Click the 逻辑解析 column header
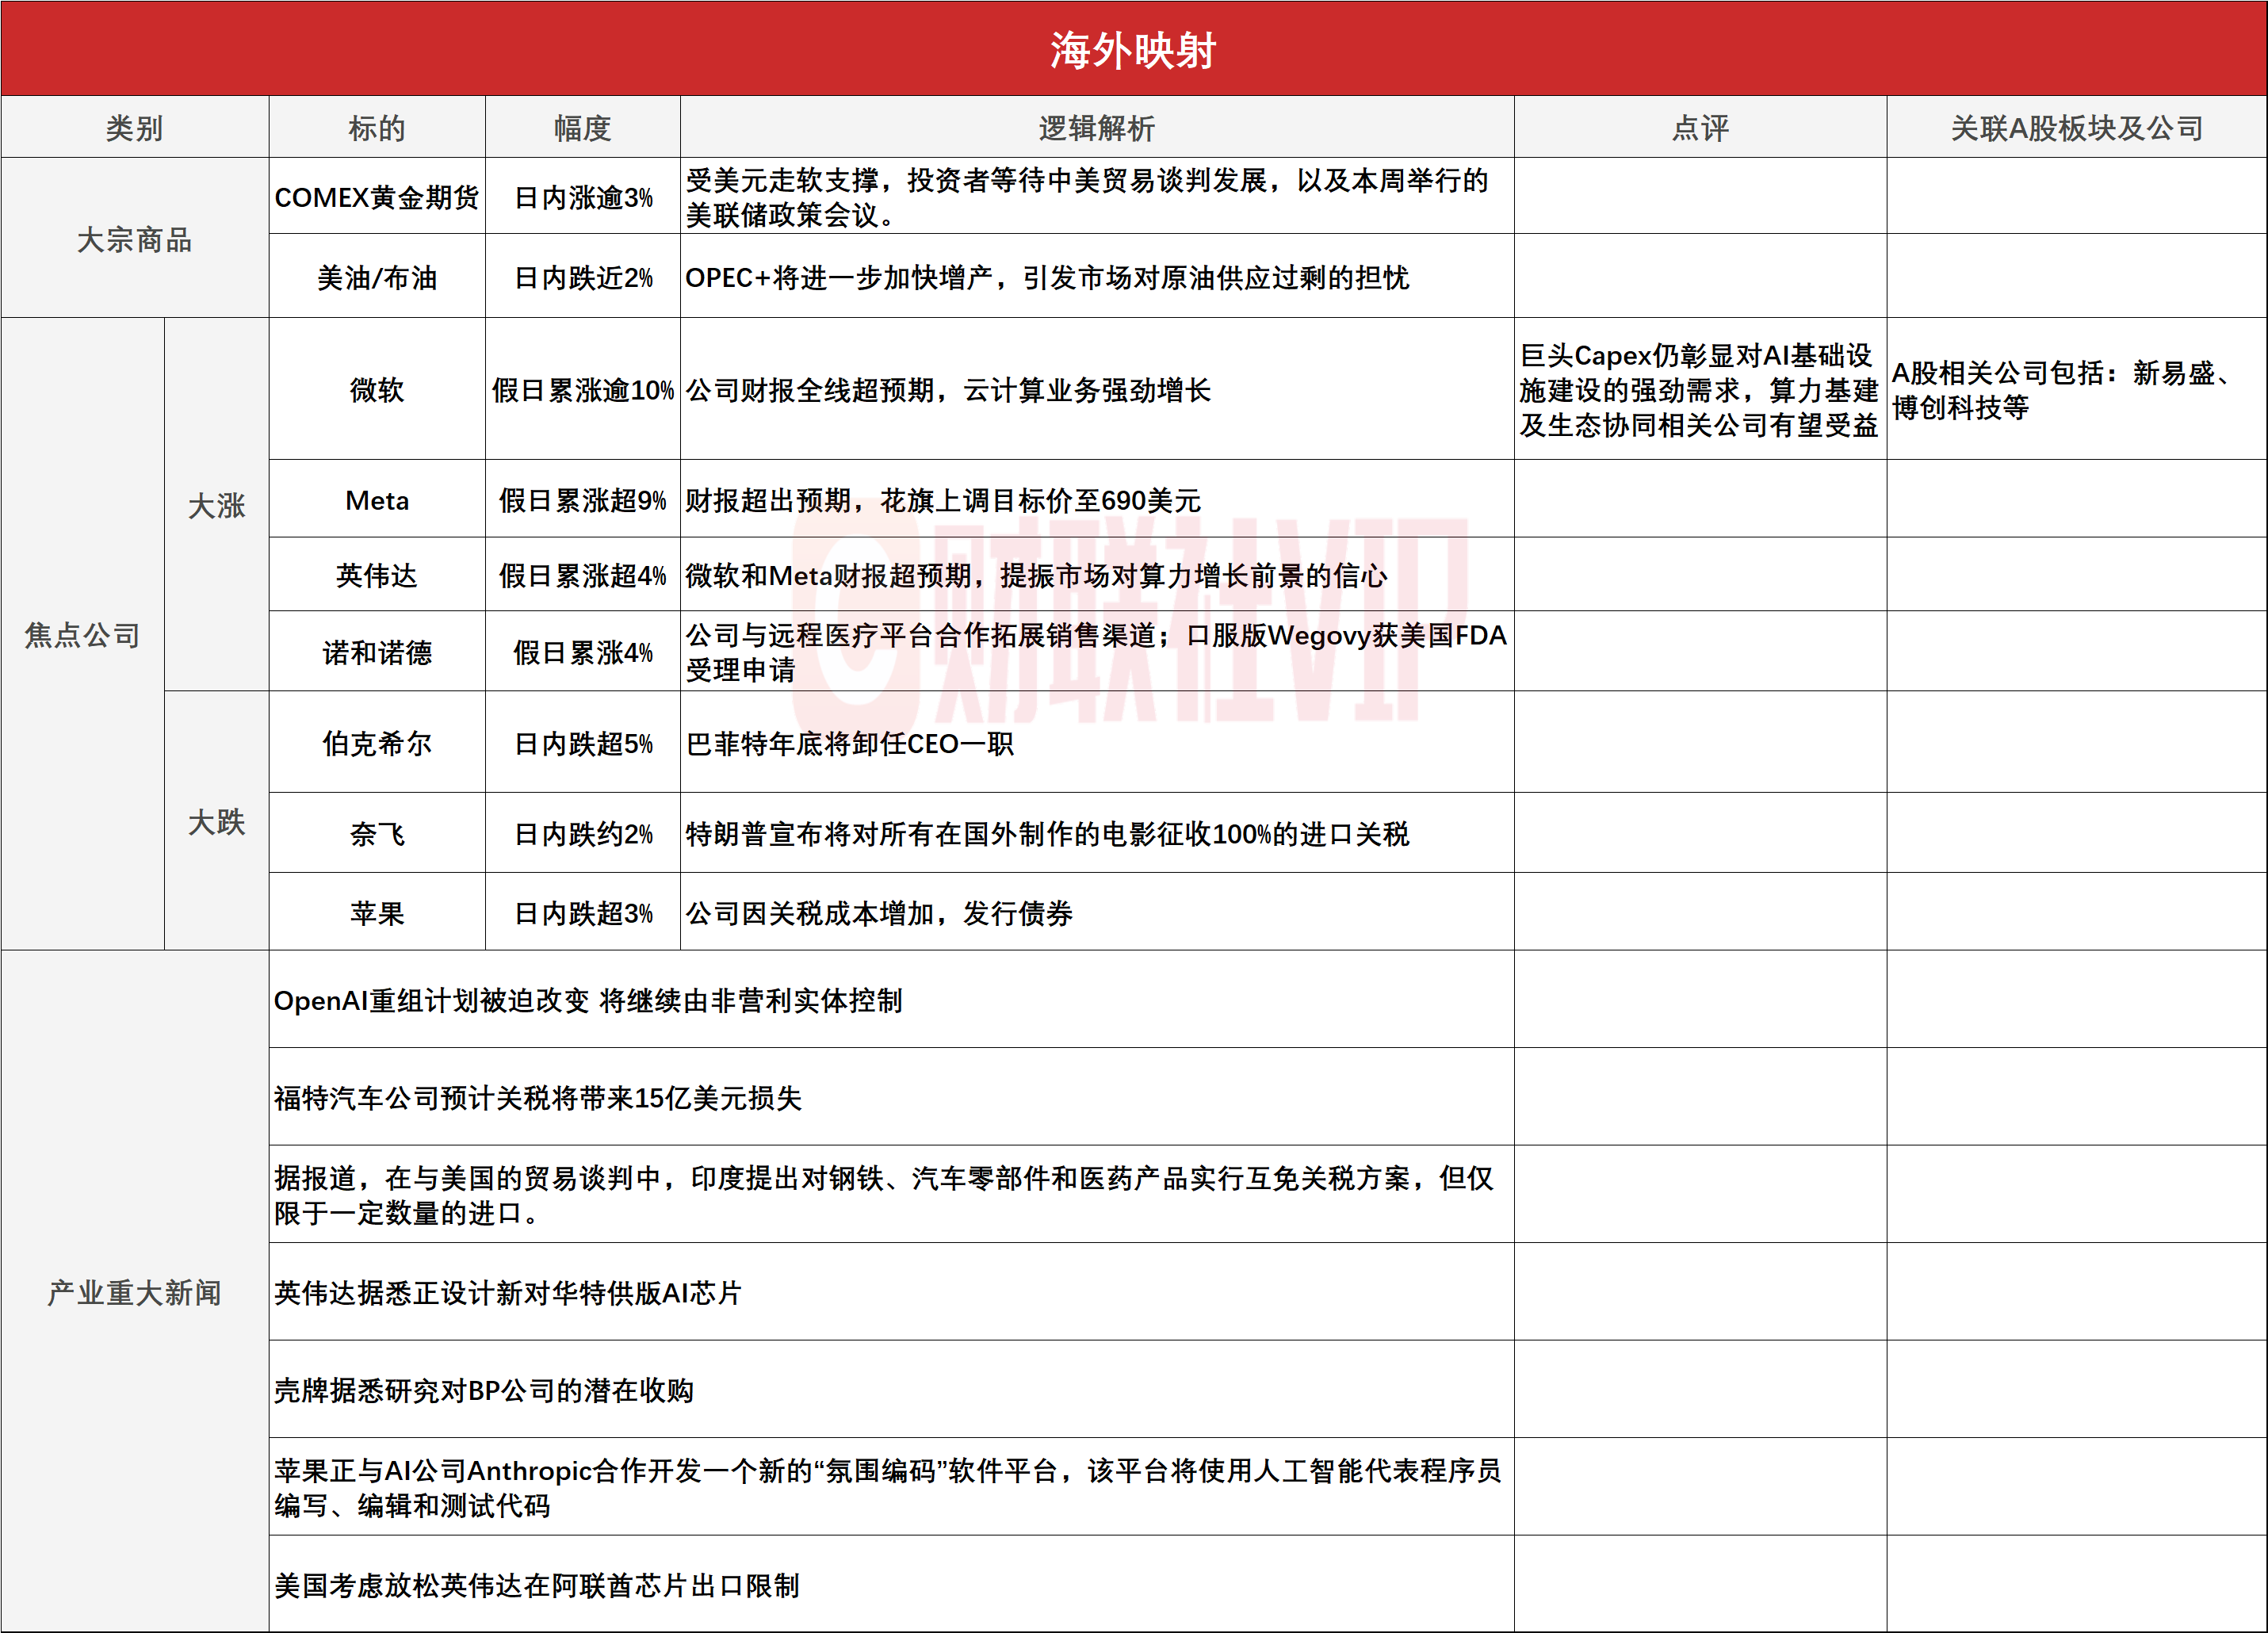The image size is (2268, 1633). click(1096, 128)
